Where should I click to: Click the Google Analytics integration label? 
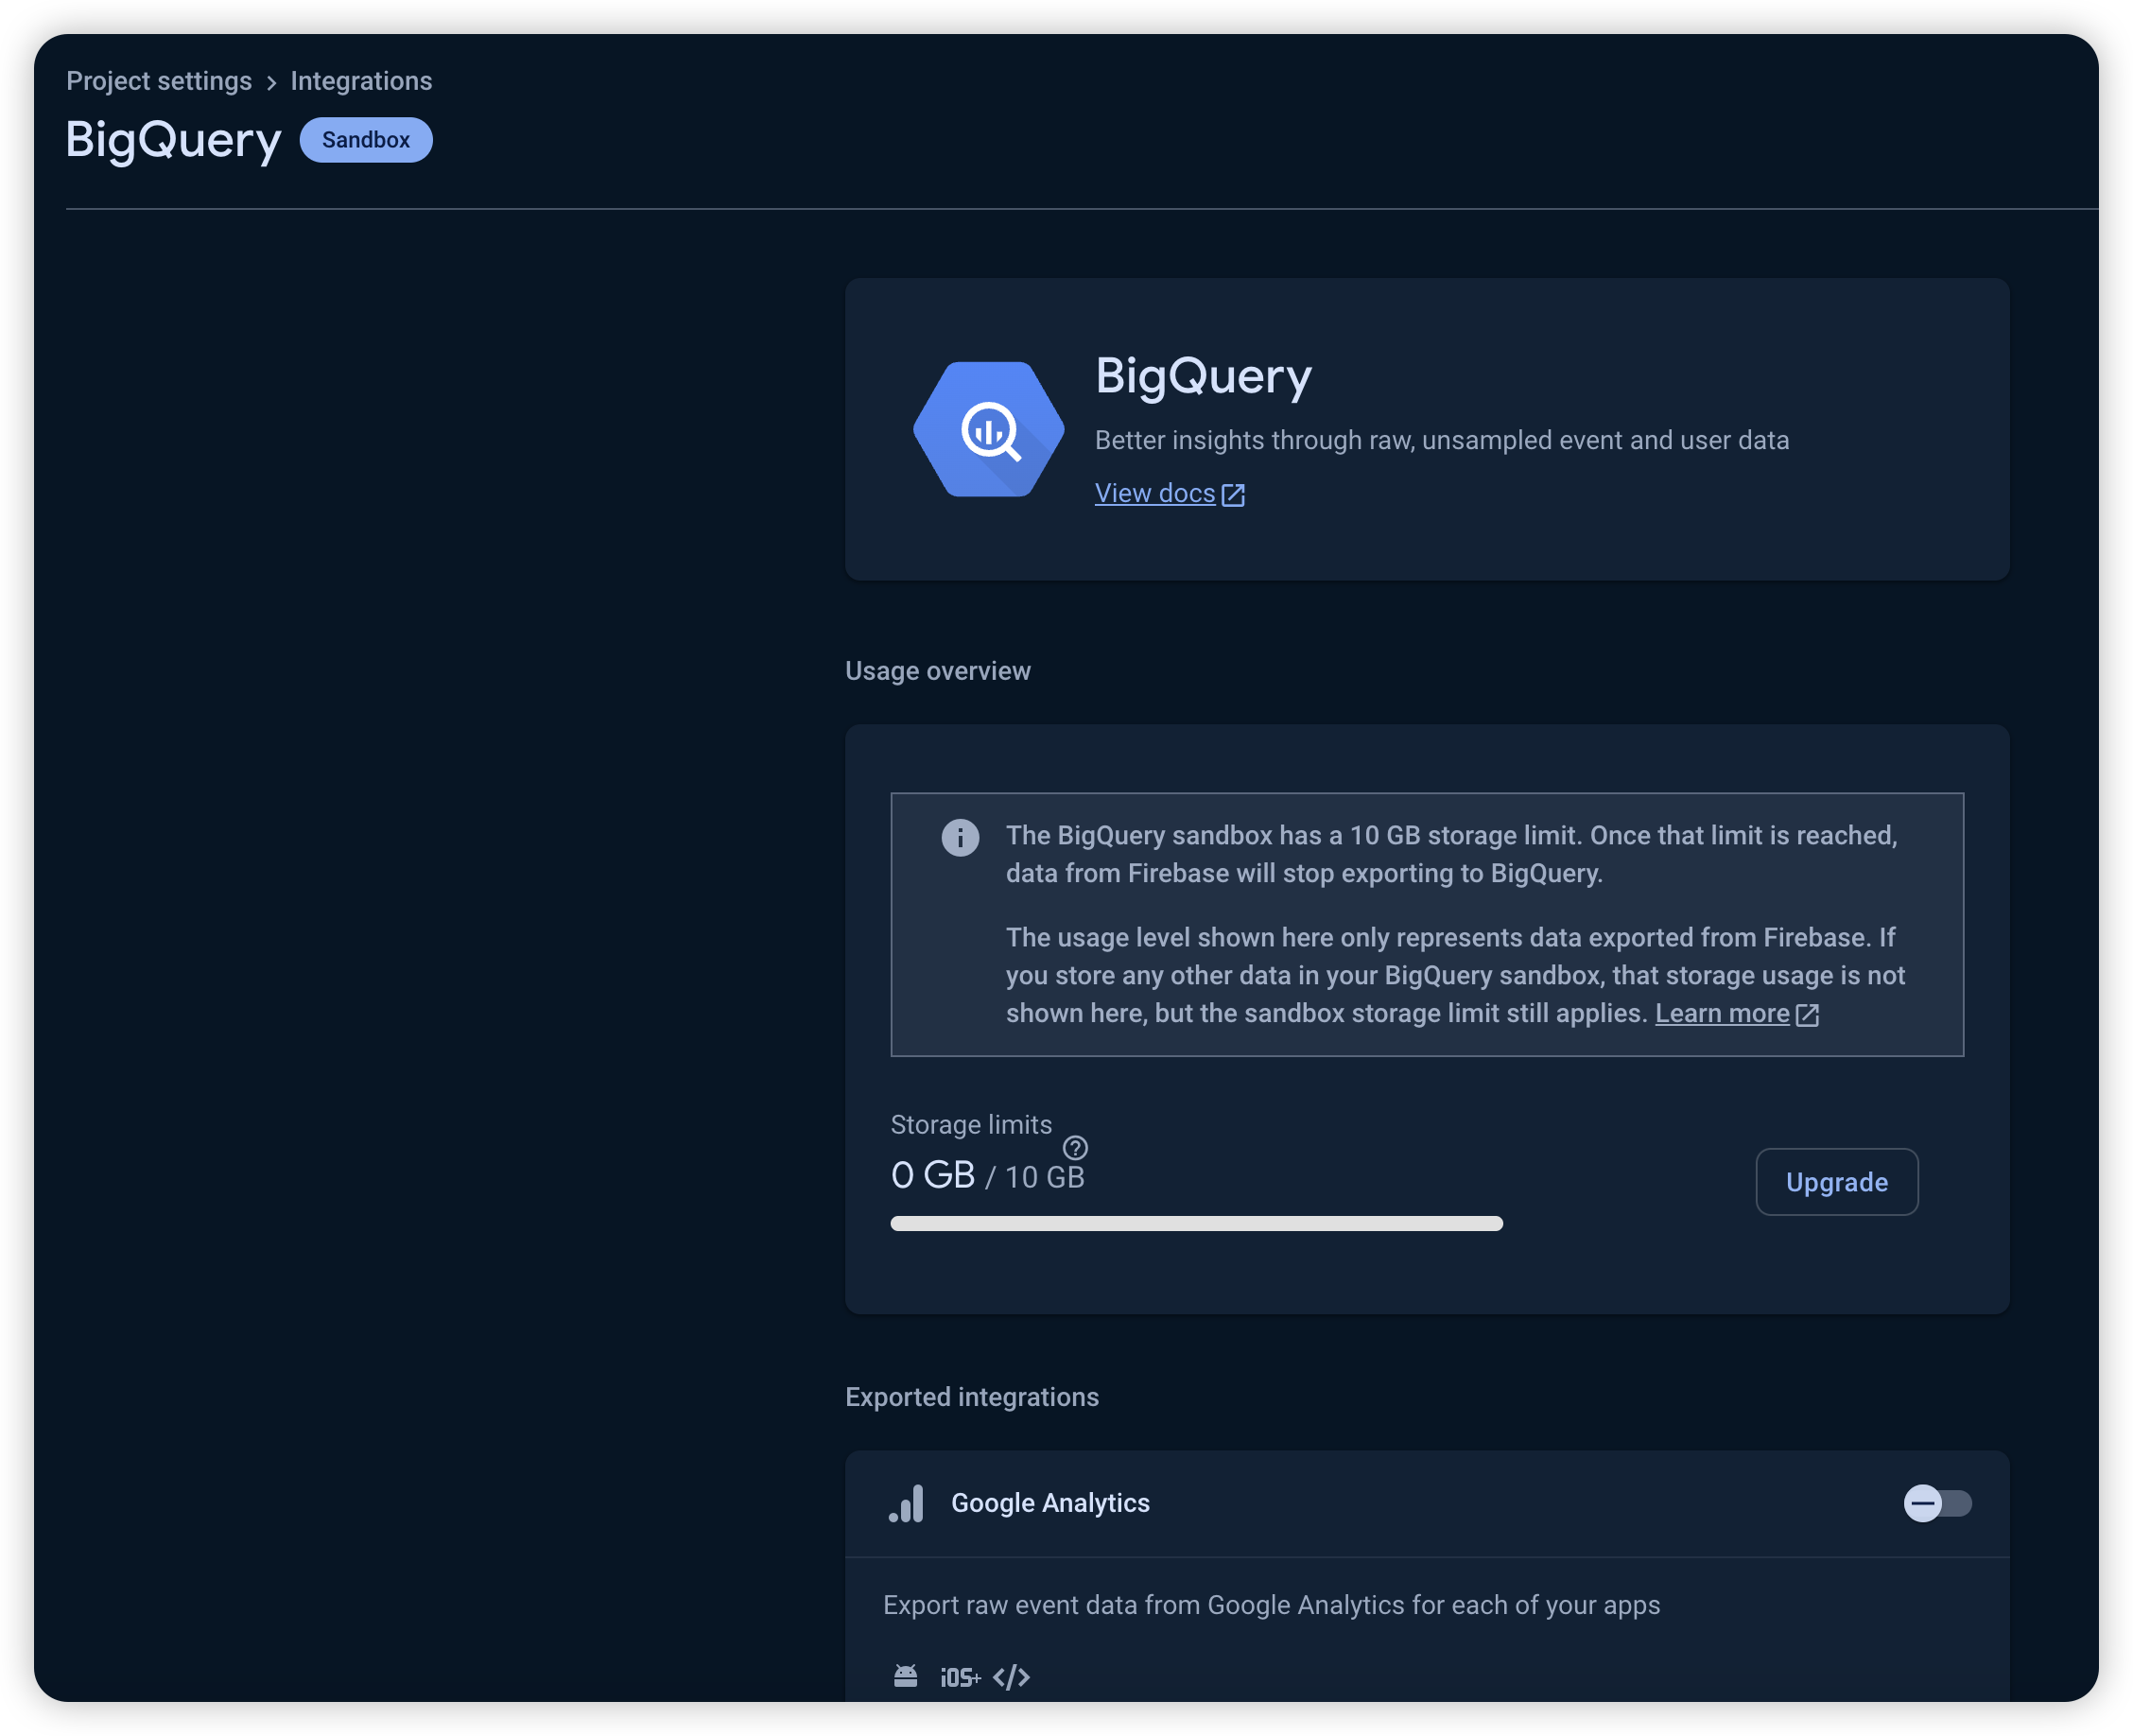coord(1050,1503)
